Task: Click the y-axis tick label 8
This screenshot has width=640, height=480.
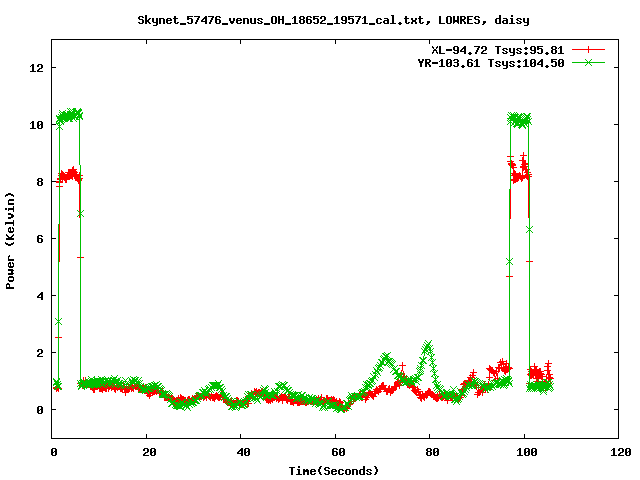Action: tap(40, 182)
